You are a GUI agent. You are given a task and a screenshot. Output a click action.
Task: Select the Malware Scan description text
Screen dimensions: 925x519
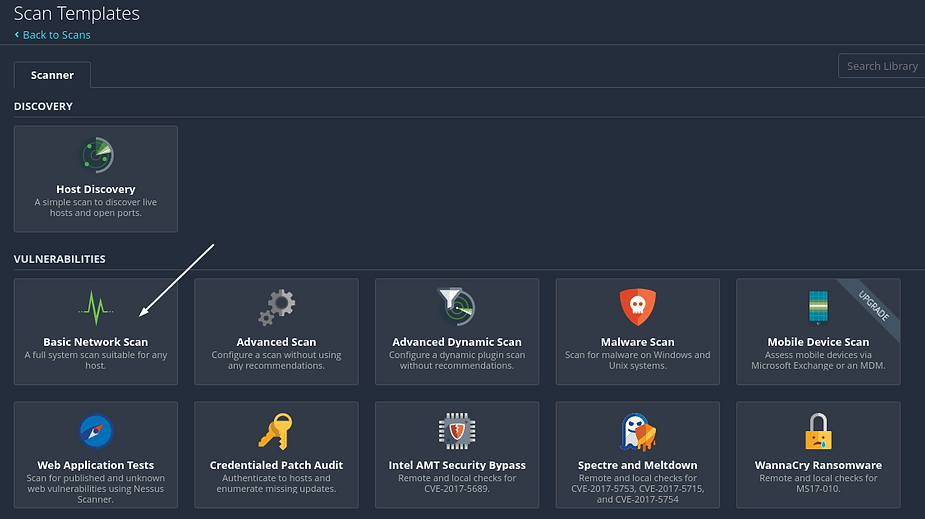637,360
